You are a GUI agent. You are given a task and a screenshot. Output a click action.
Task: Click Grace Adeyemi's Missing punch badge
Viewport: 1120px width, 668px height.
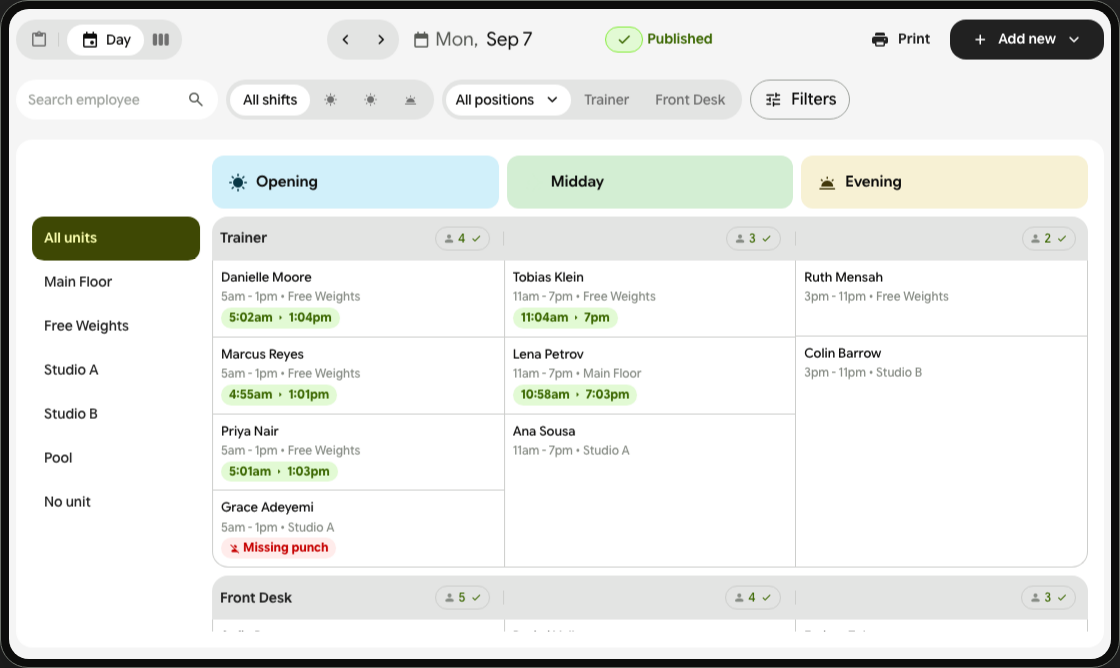pos(279,547)
